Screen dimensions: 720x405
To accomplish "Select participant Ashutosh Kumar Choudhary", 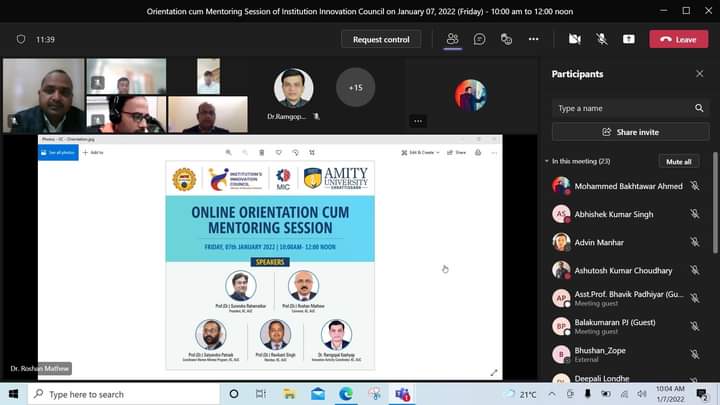I will point(623,270).
